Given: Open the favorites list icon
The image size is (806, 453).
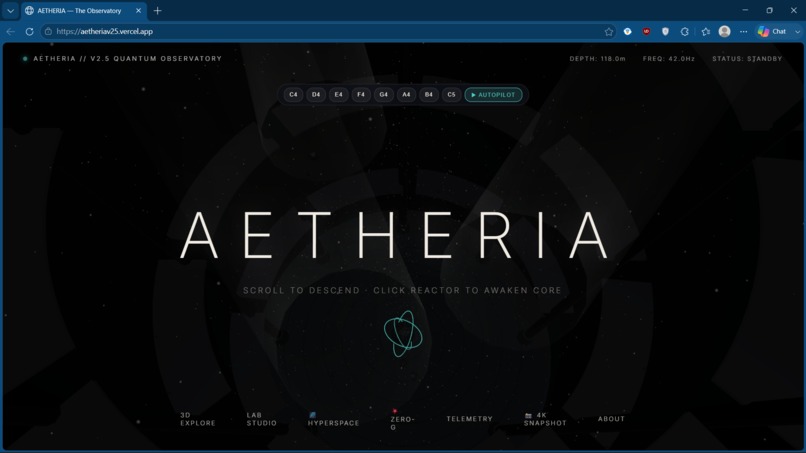Looking at the screenshot, I should pos(706,31).
